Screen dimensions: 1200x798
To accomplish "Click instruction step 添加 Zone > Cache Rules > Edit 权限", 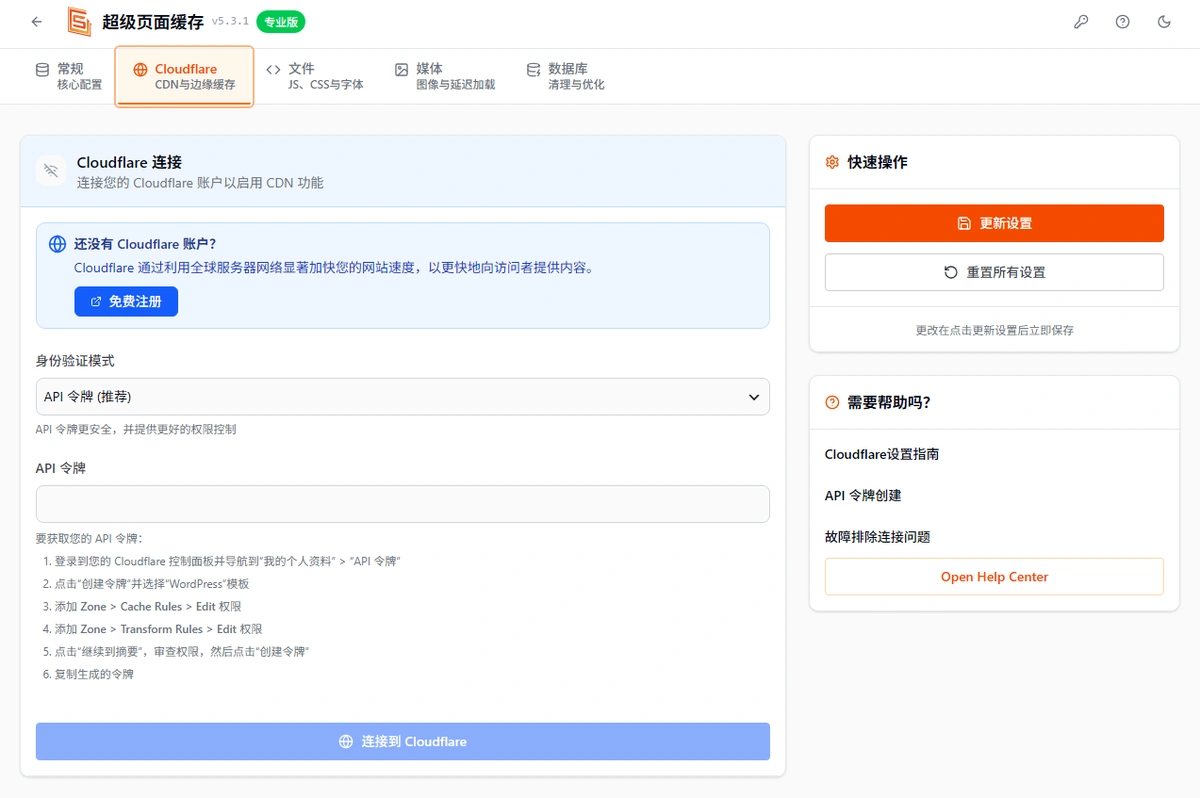I will pyautogui.click(x=148, y=606).
